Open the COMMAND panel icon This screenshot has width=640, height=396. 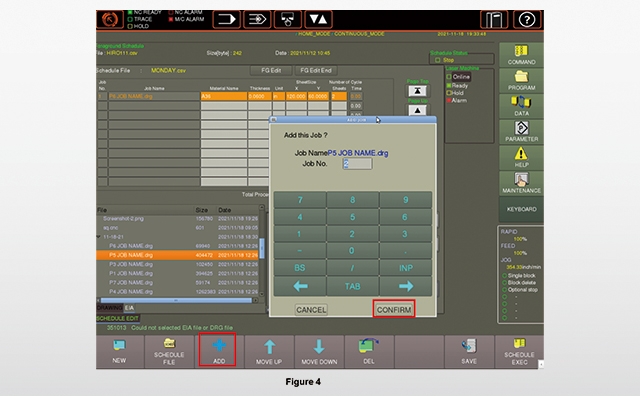[x=521, y=51]
